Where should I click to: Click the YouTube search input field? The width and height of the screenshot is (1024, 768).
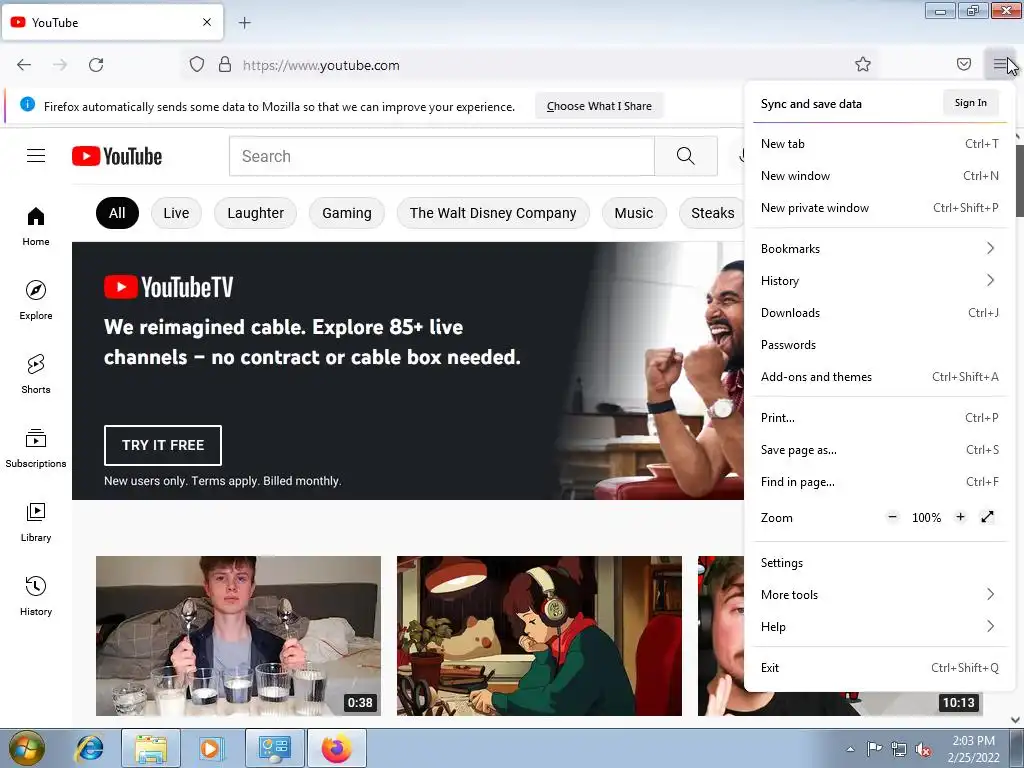point(441,156)
